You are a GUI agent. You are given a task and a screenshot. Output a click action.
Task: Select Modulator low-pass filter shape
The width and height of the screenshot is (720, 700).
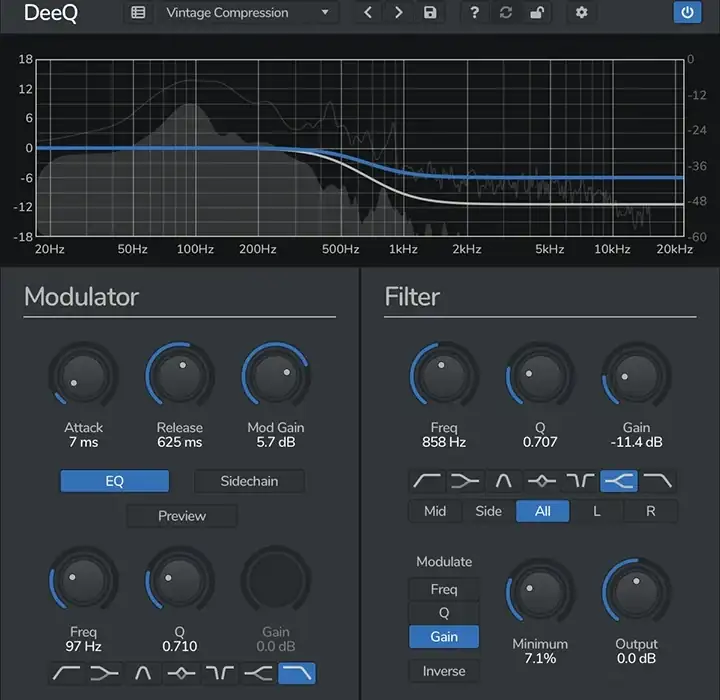(x=297, y=673)
